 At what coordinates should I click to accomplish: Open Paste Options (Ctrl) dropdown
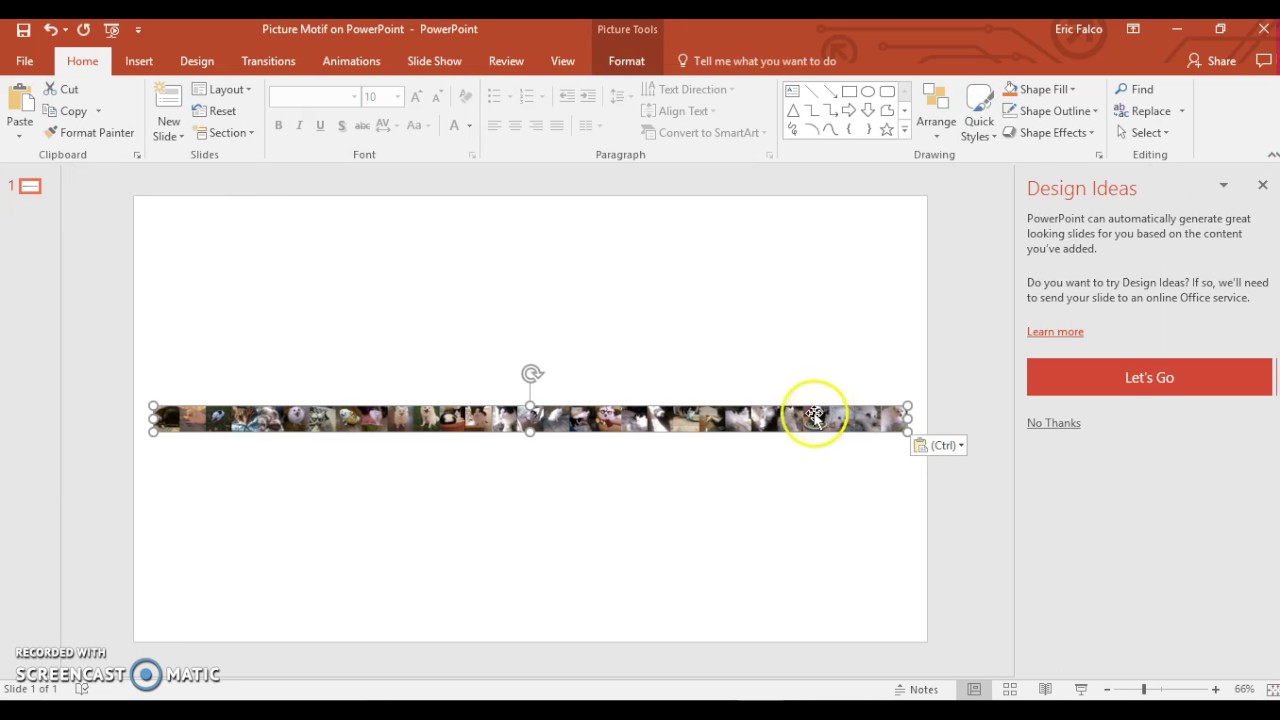point(939,445)
